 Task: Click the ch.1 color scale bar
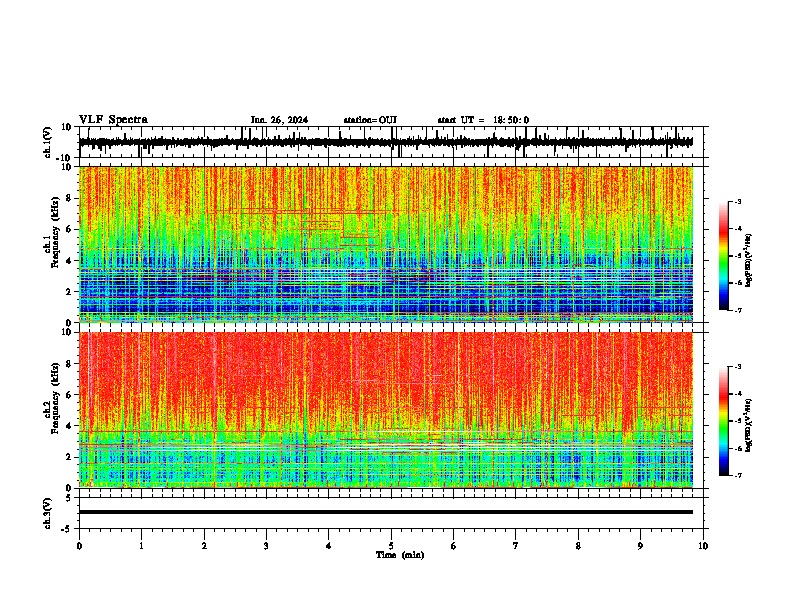723,256
